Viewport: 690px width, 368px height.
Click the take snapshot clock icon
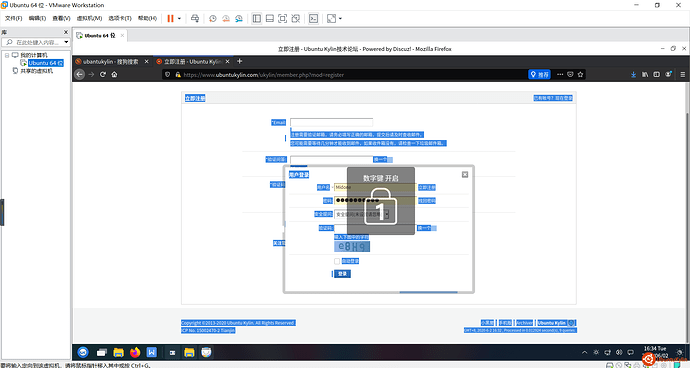pyautogui.click(x=213, y=18)
